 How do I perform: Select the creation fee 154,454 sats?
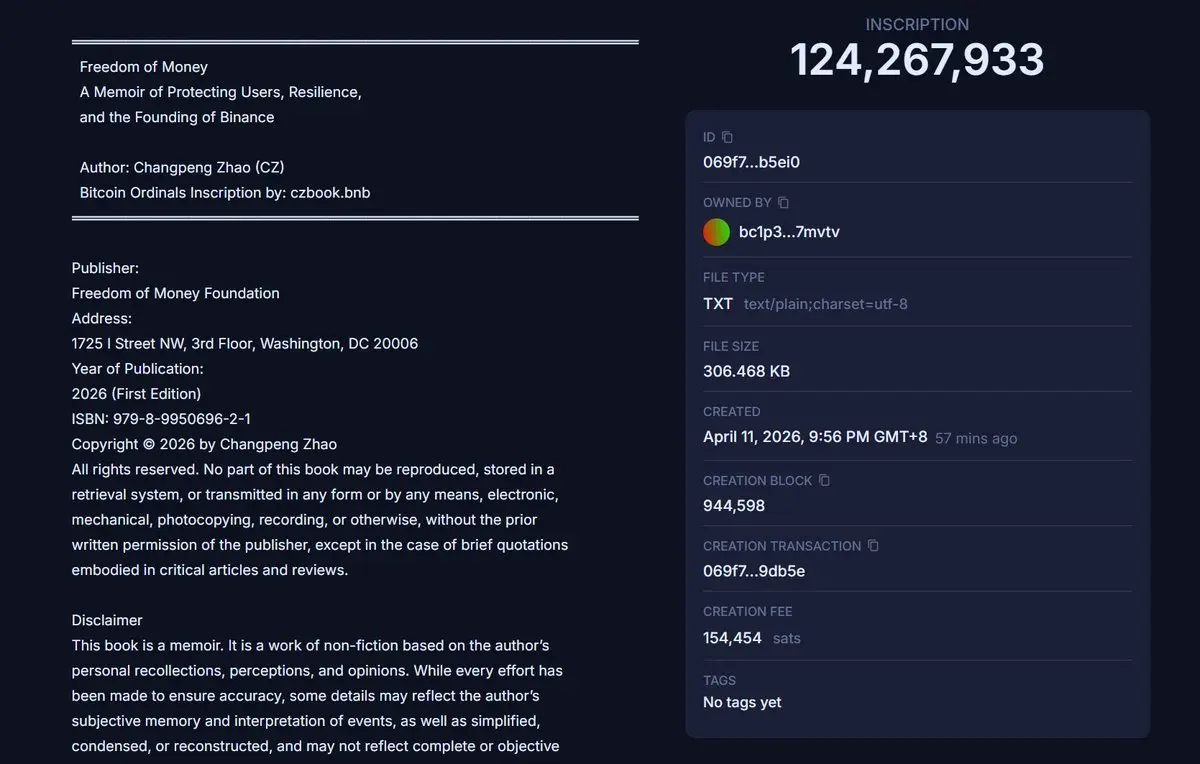(752, 638)
